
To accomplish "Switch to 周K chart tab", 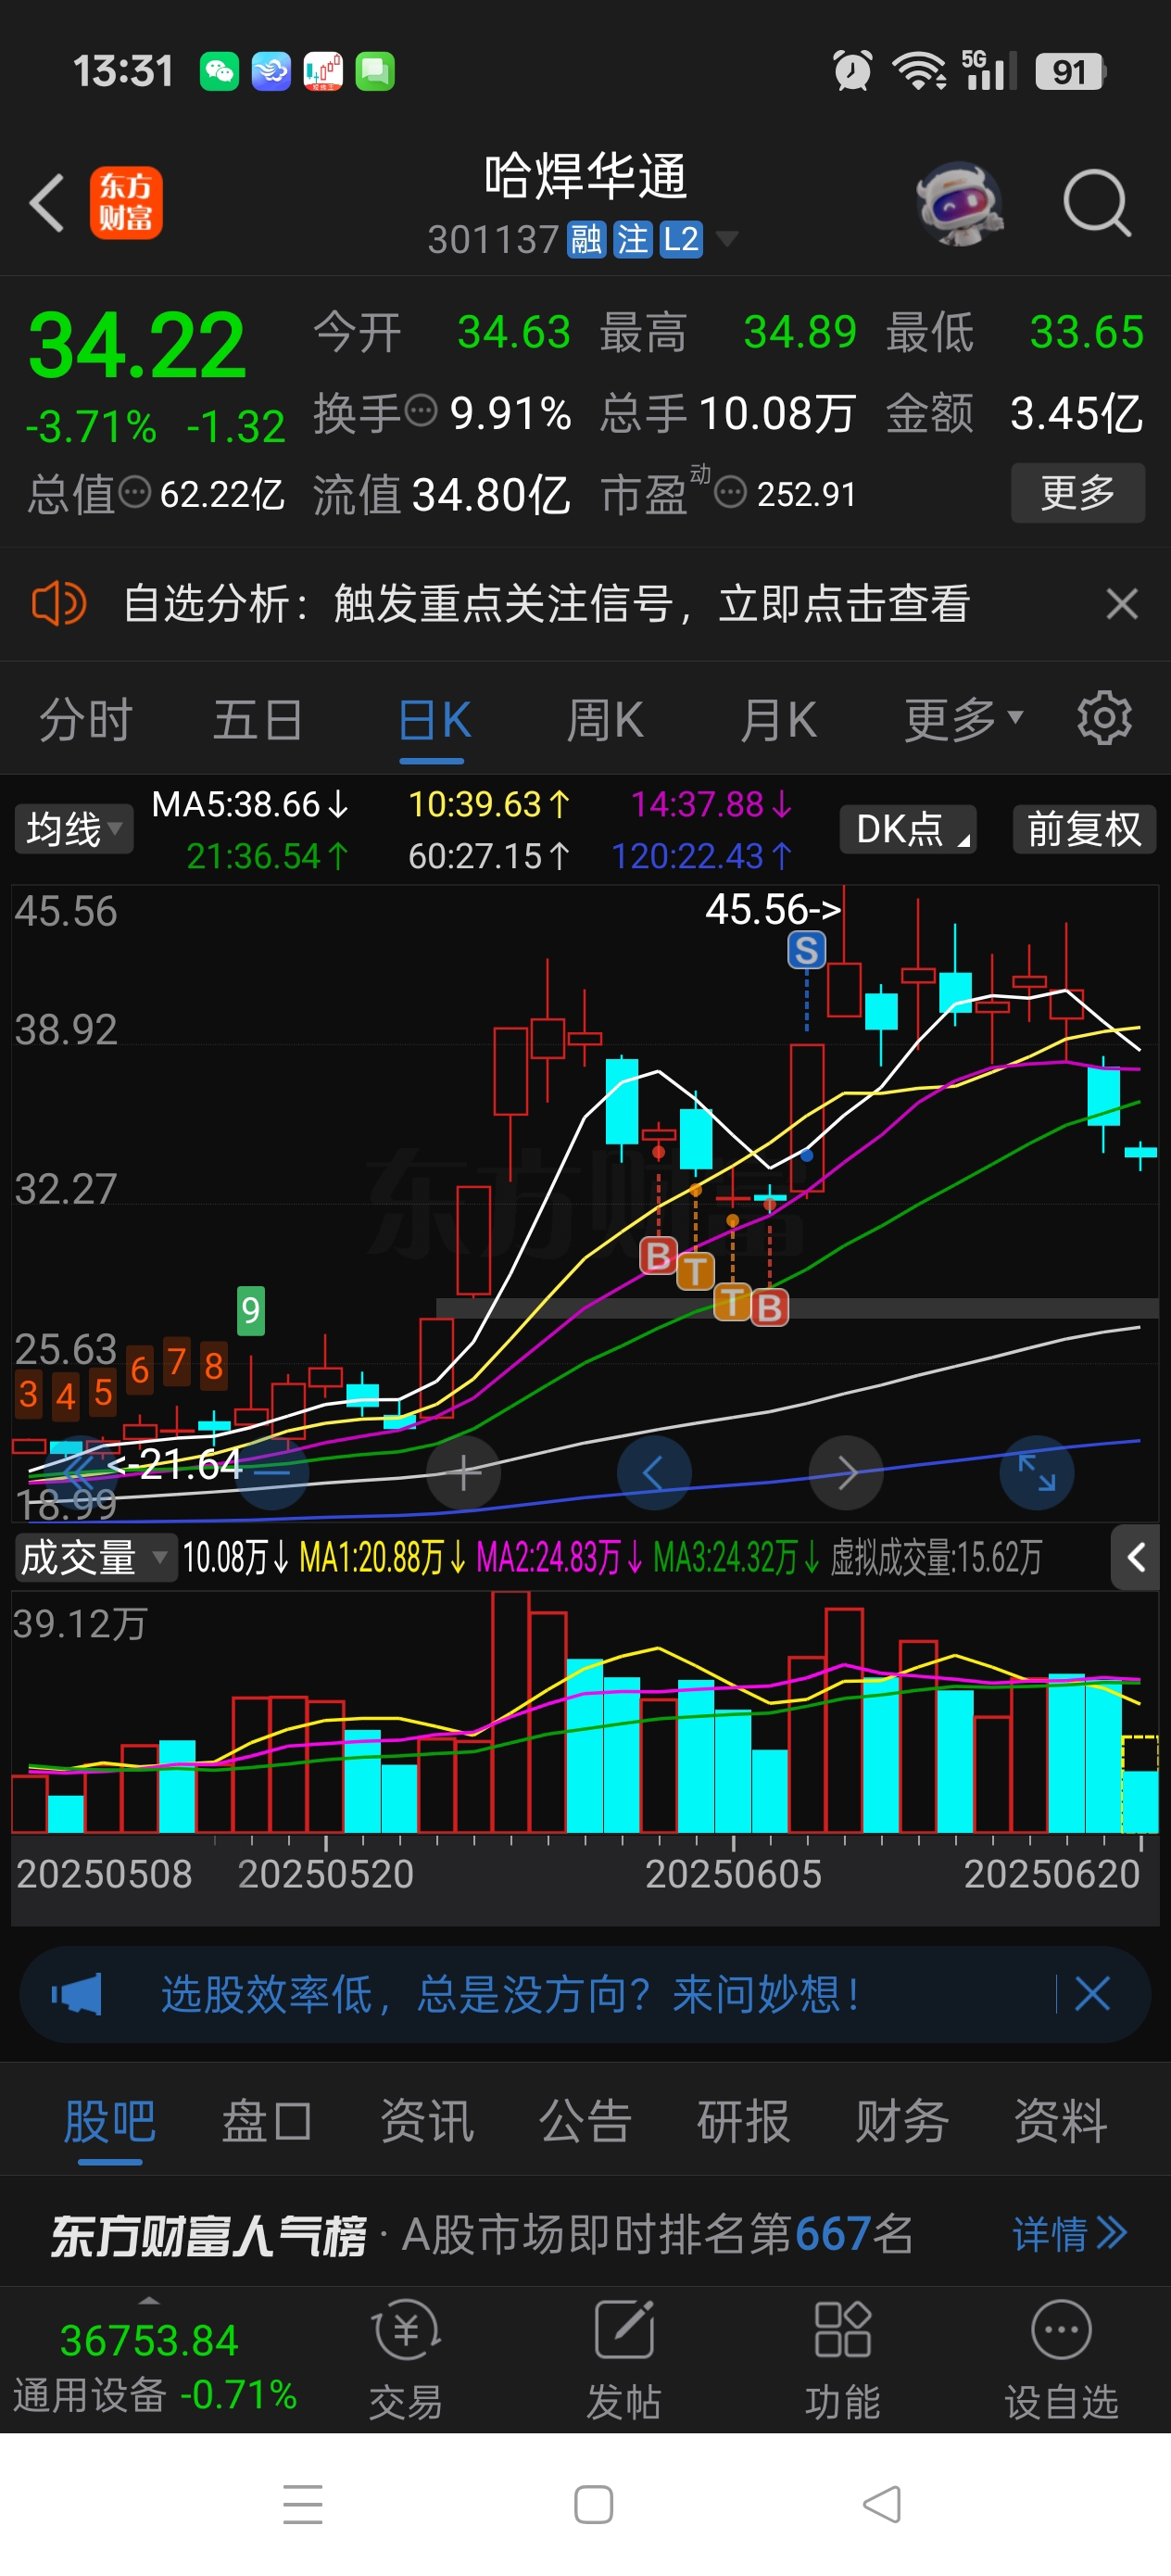I will (605, 720).
